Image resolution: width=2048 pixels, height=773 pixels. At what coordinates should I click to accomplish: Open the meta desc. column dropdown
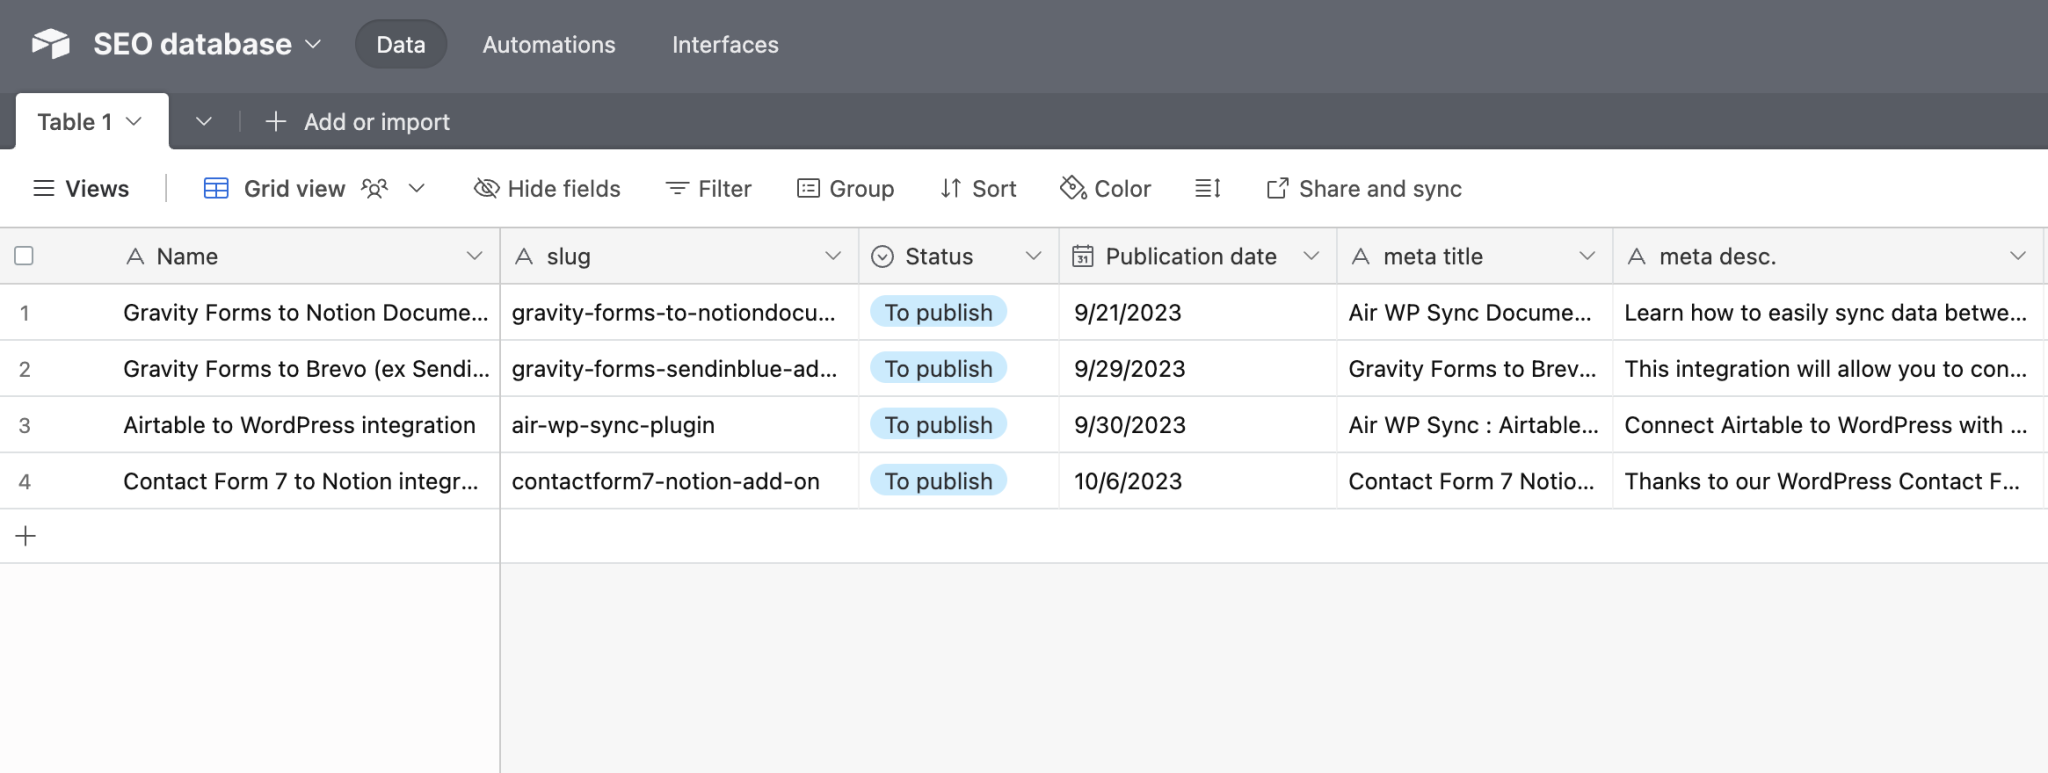(x=2018, y=256)
